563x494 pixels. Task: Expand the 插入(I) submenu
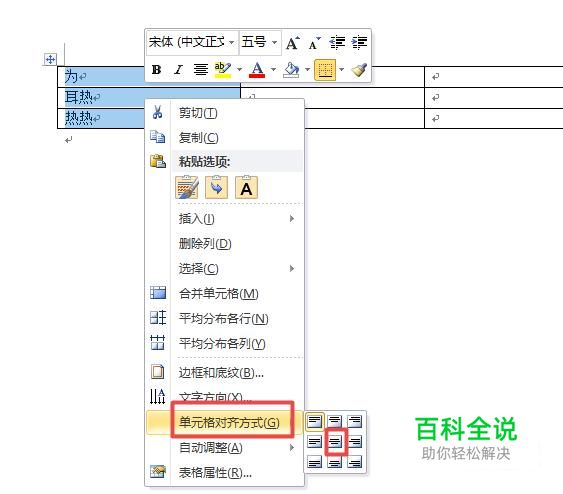[x=225, y=219]
